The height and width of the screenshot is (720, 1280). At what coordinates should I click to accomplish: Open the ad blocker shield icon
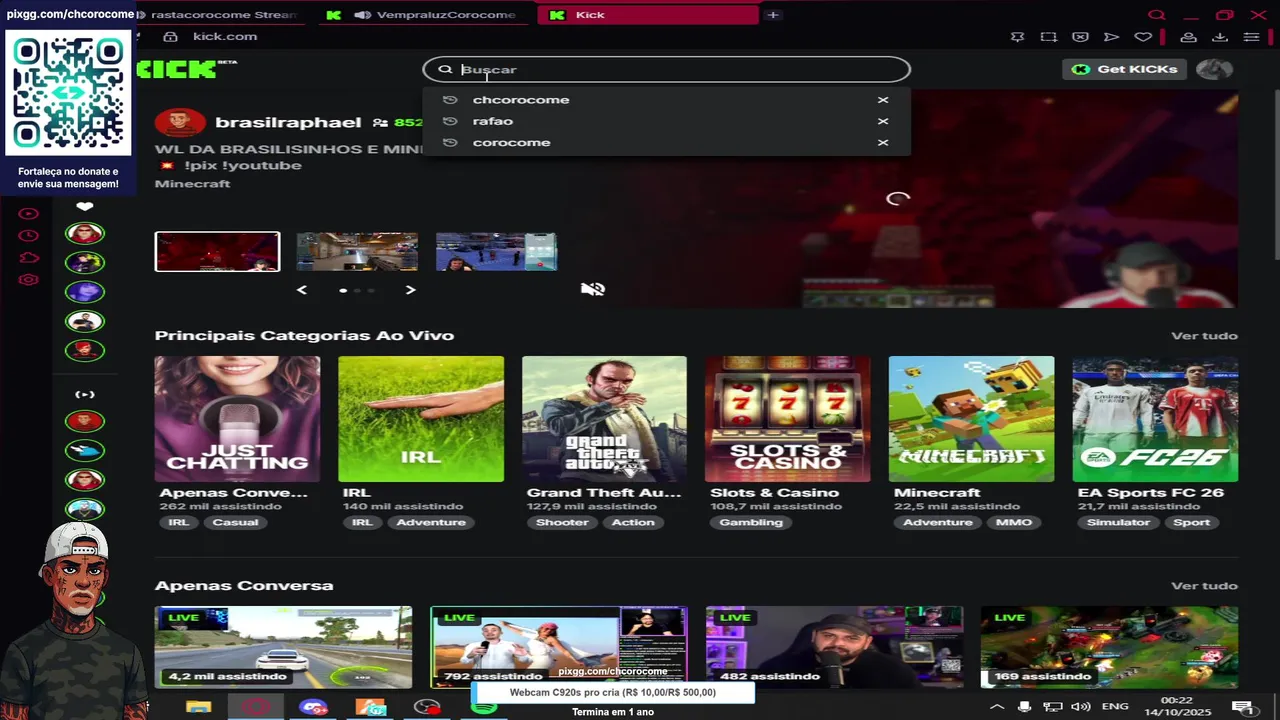(x=1080, y=37)
